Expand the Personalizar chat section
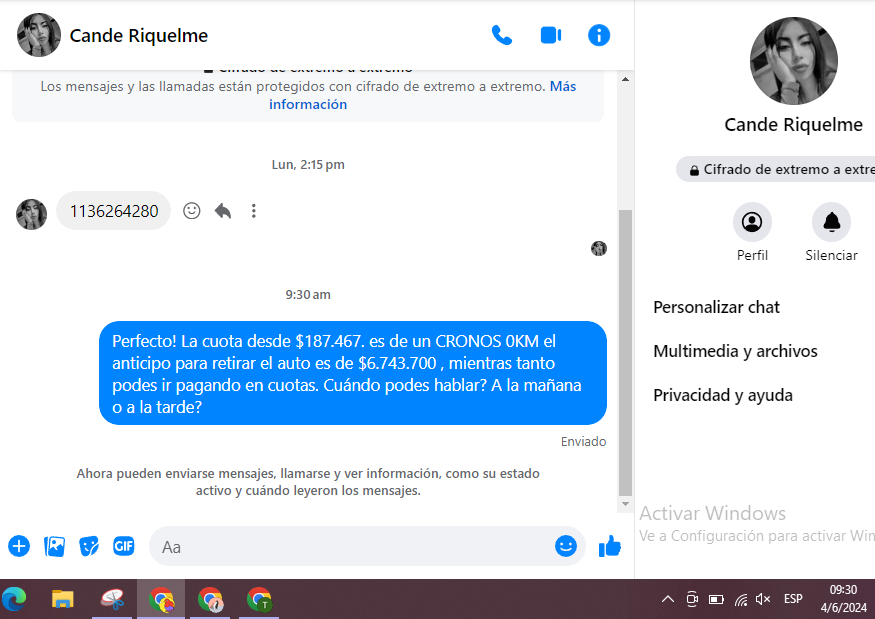The width and height of the screenshot is (875, 619). [x=716, y=307]
